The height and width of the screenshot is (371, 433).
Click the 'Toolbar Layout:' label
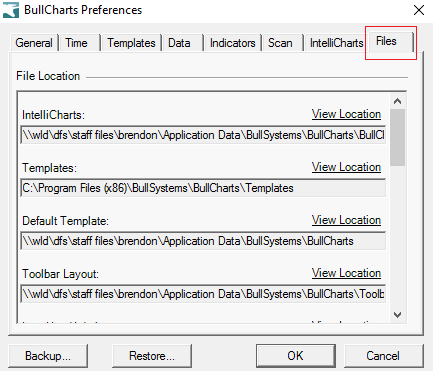click(61, 274)
